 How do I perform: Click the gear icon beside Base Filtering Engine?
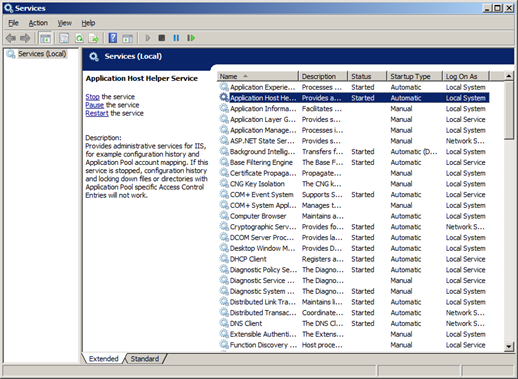(224, 162)
